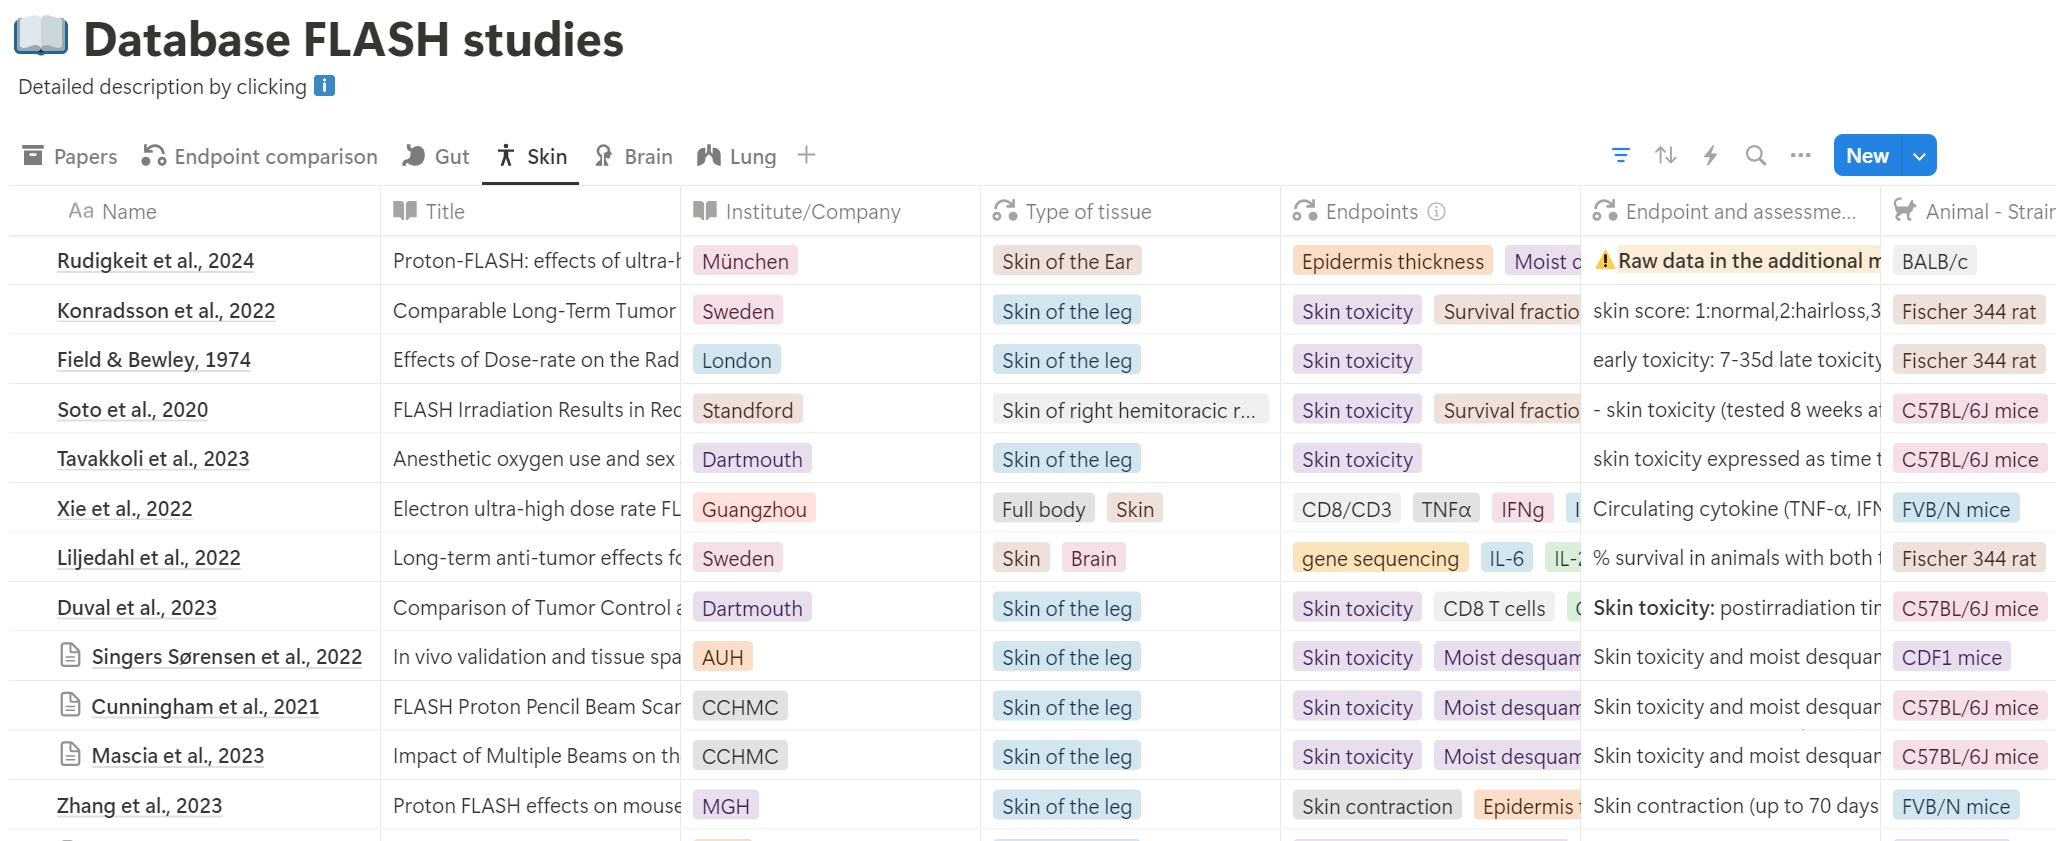Open the Rudigkeit et al., 2024 entry
Viewport: 2056px width, 841px height.
point(155,261)
